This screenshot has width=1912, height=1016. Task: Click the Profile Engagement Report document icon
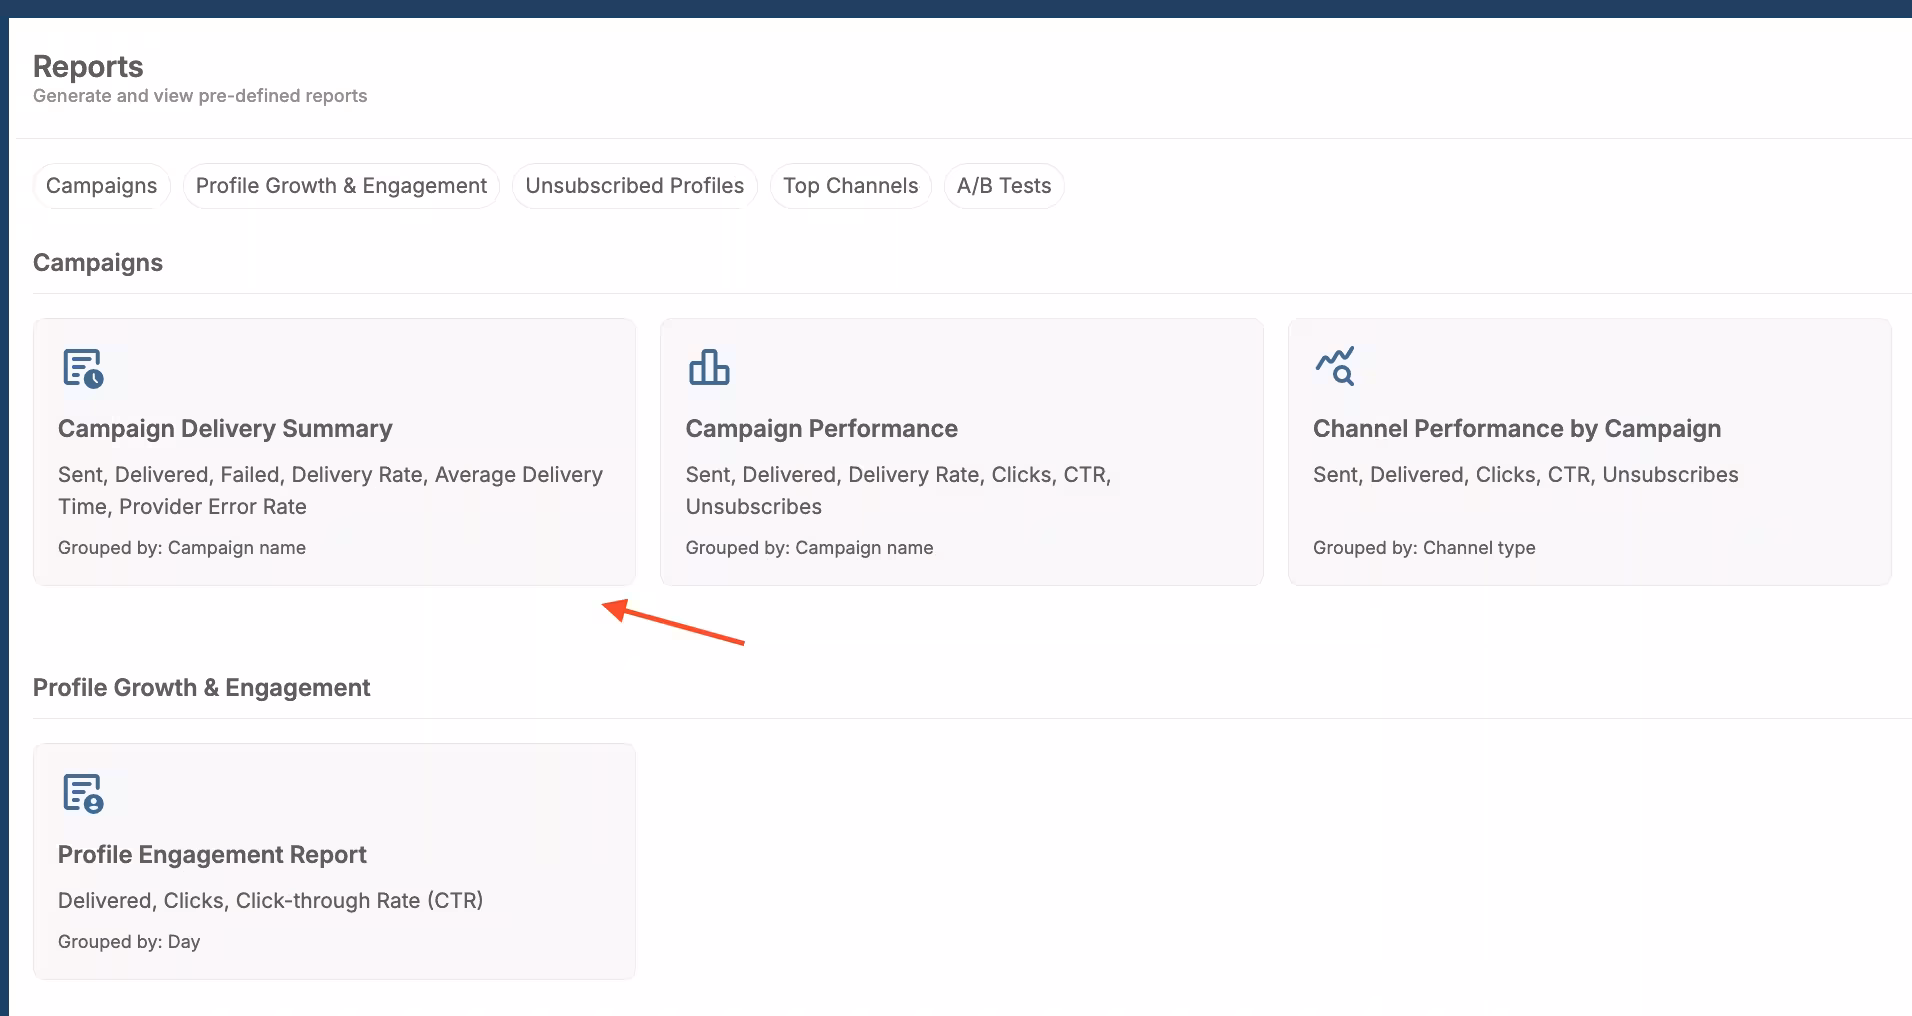coord(83,794)
